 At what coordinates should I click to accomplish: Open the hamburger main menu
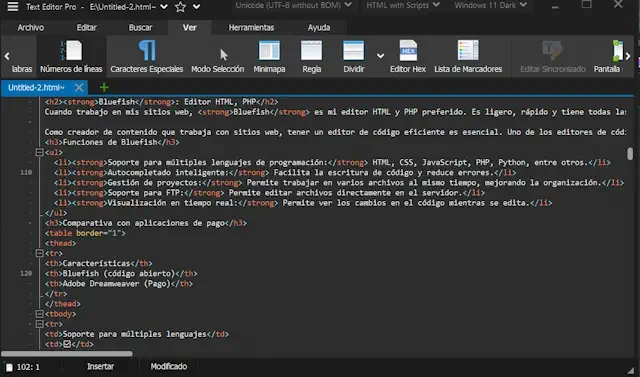pyautogui.click(x=13, y=6)
